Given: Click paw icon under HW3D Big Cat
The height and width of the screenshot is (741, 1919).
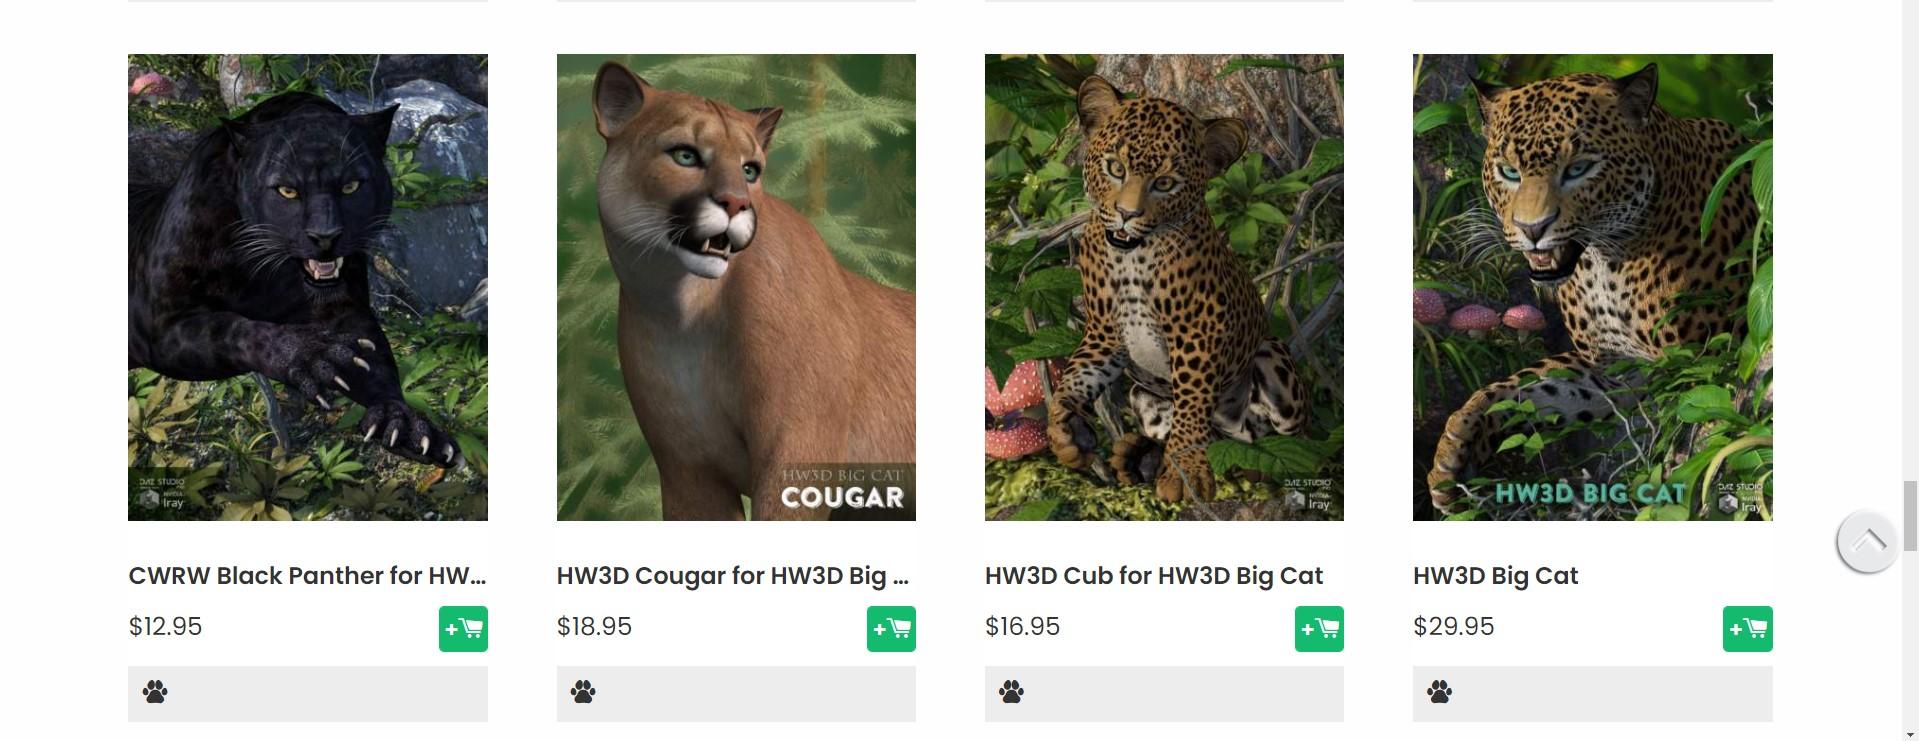Looking at the screenshot, I should tap(1439, 692).
